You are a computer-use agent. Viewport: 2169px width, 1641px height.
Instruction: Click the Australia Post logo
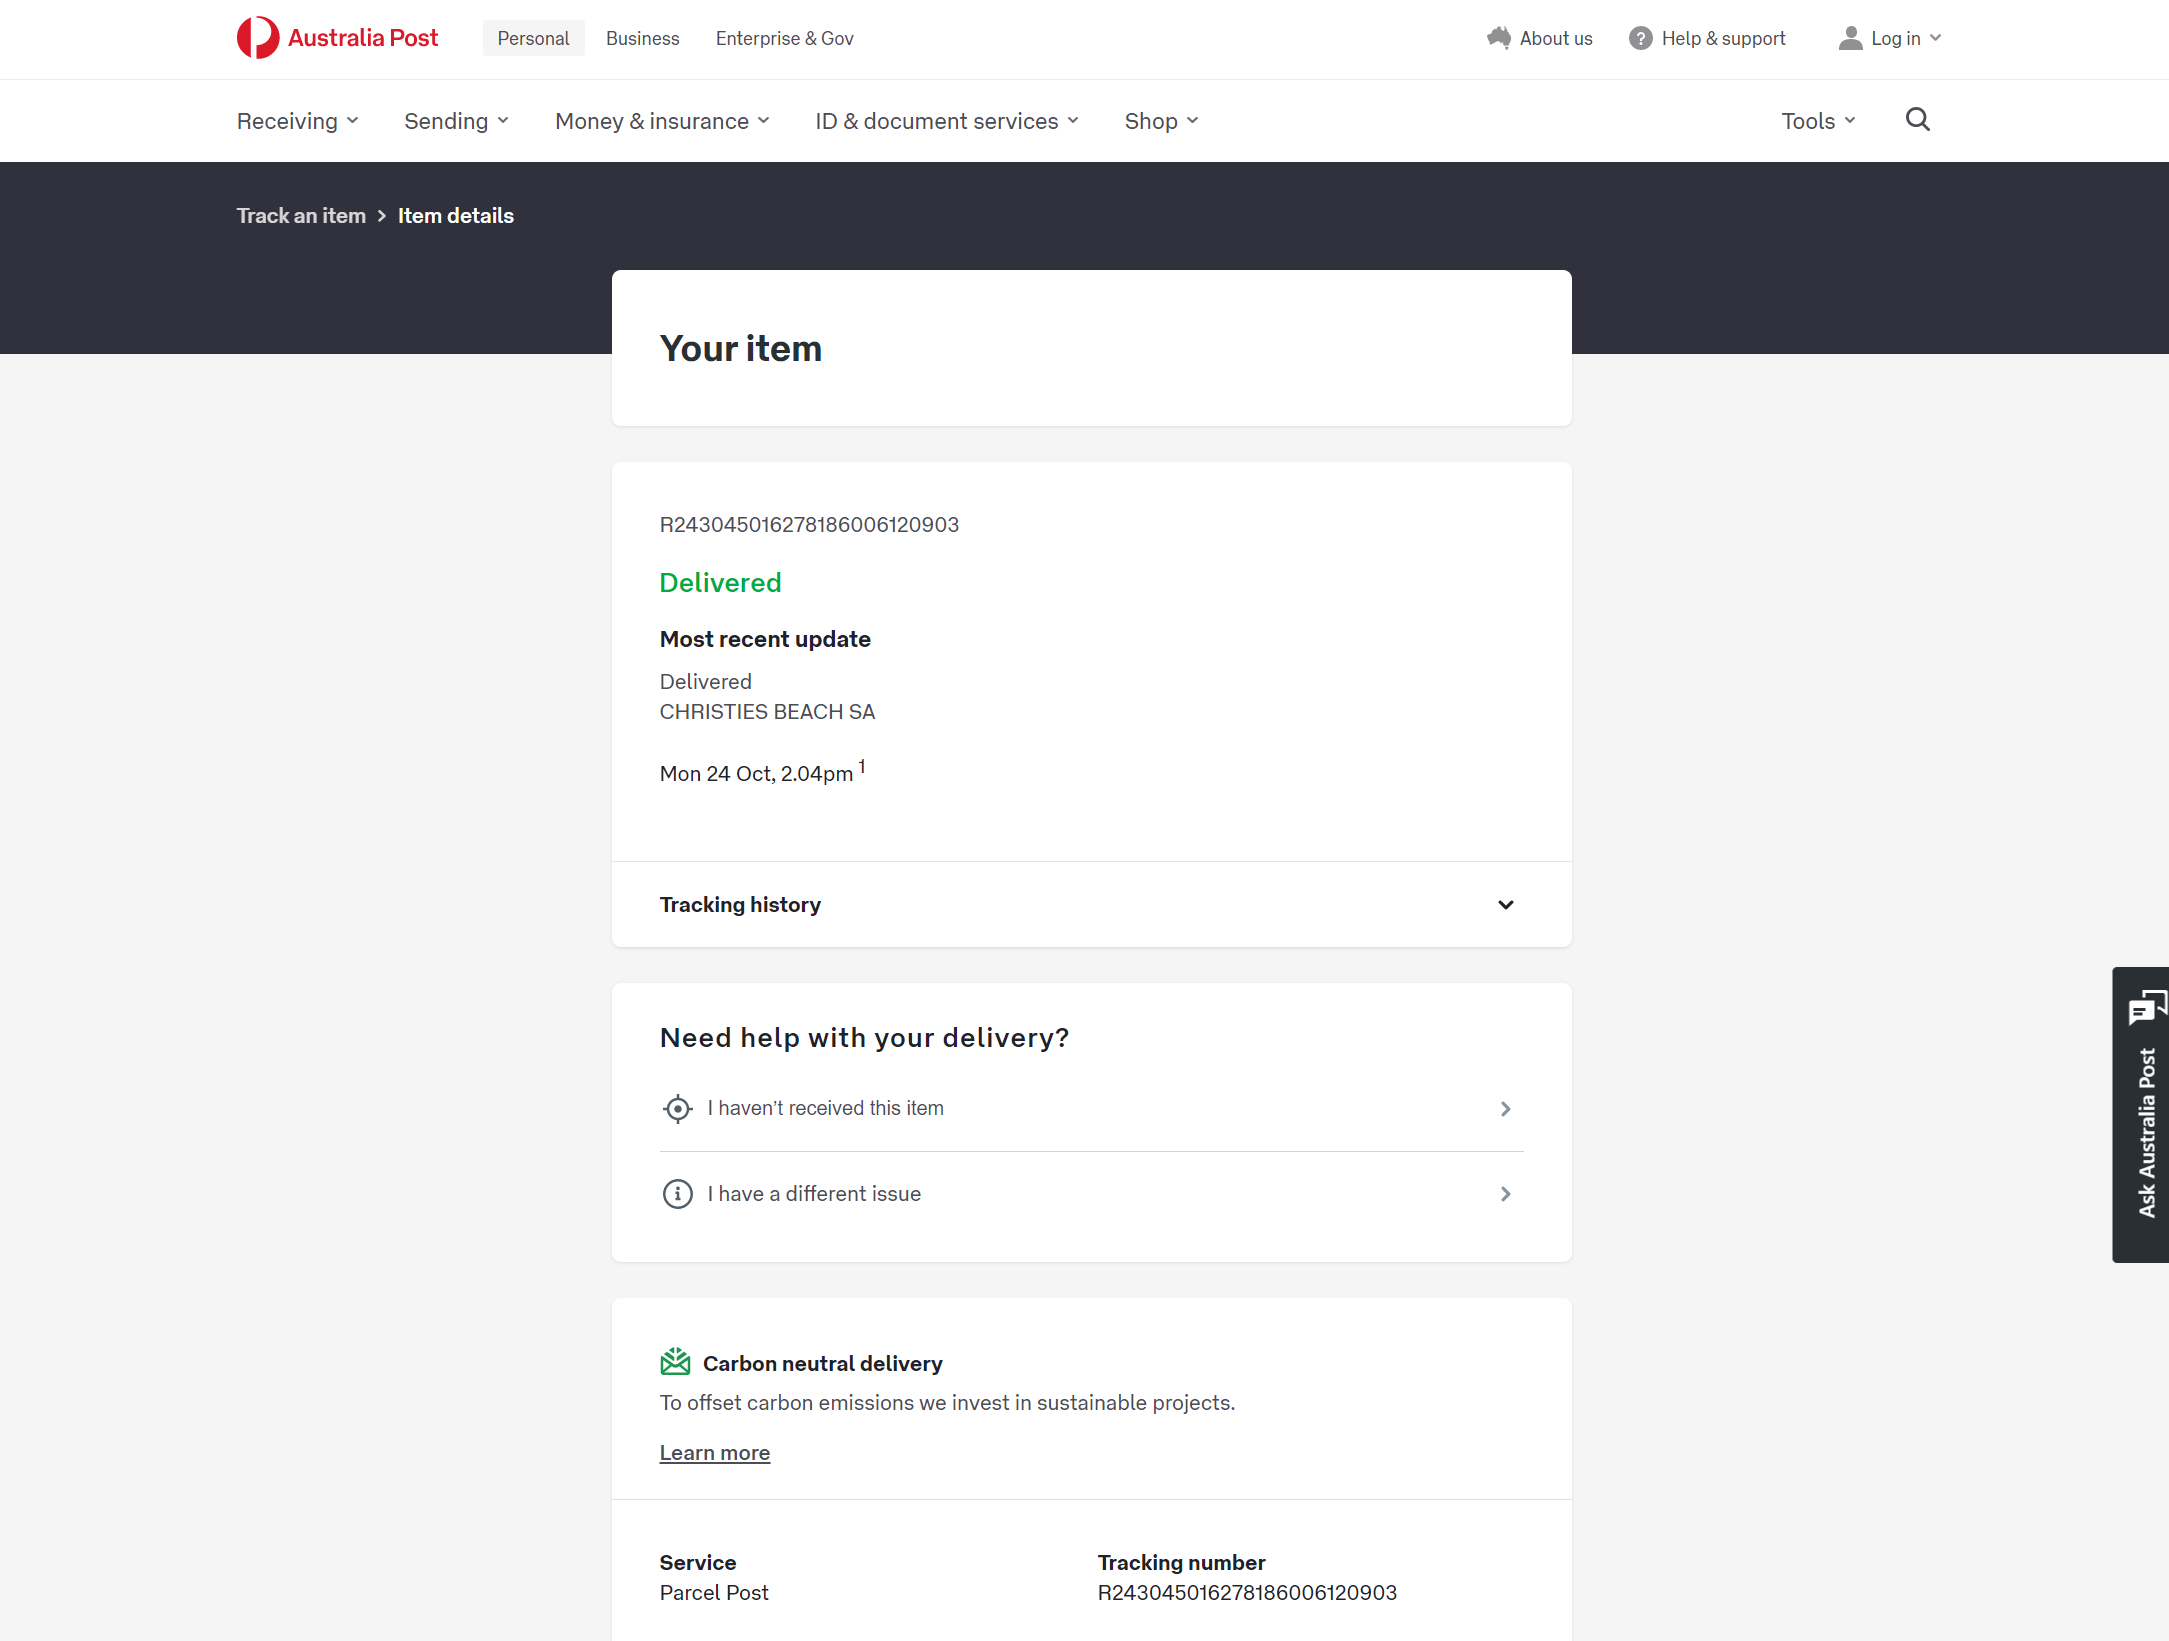tap(337, 38)
